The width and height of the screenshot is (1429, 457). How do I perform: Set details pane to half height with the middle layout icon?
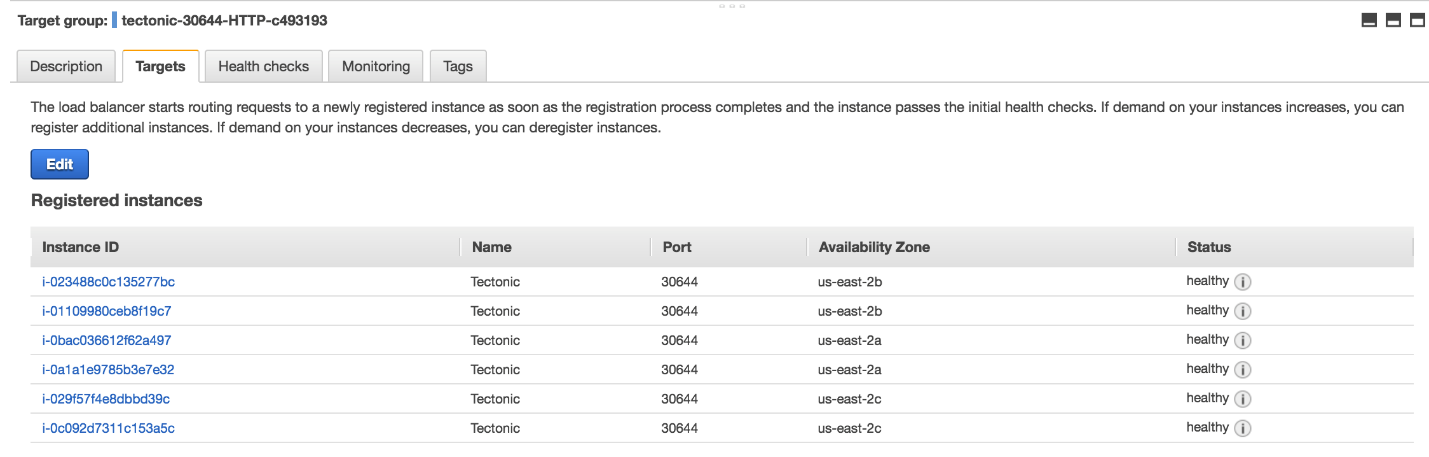coord(1393,20)
